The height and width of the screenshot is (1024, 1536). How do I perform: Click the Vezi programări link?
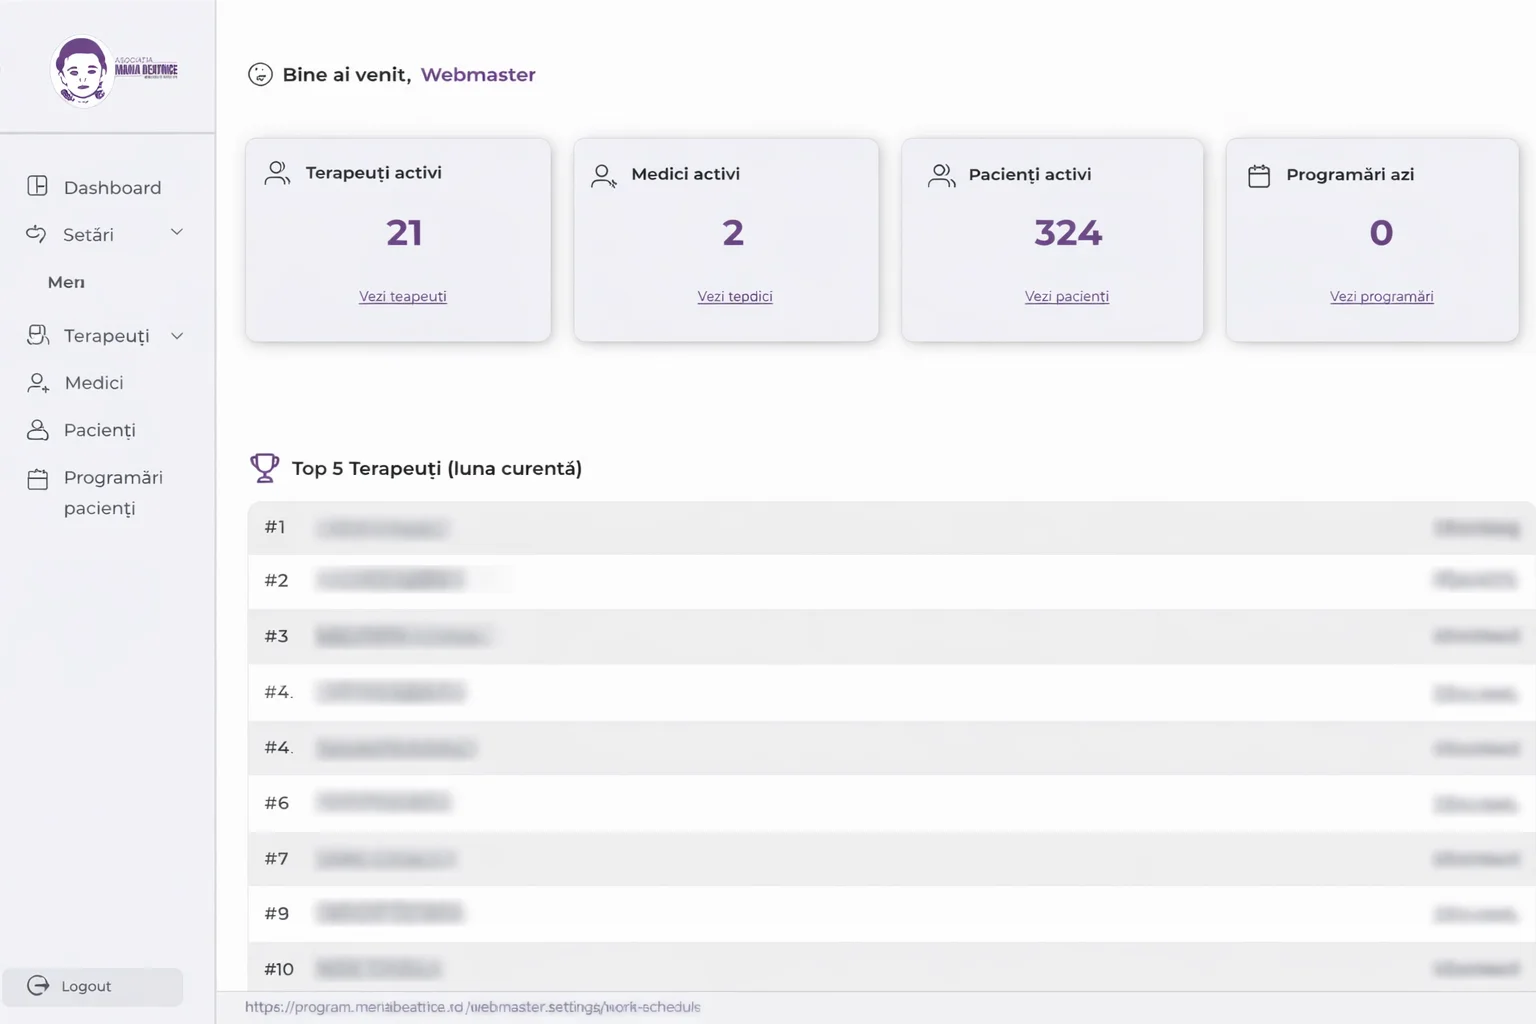1381,297
